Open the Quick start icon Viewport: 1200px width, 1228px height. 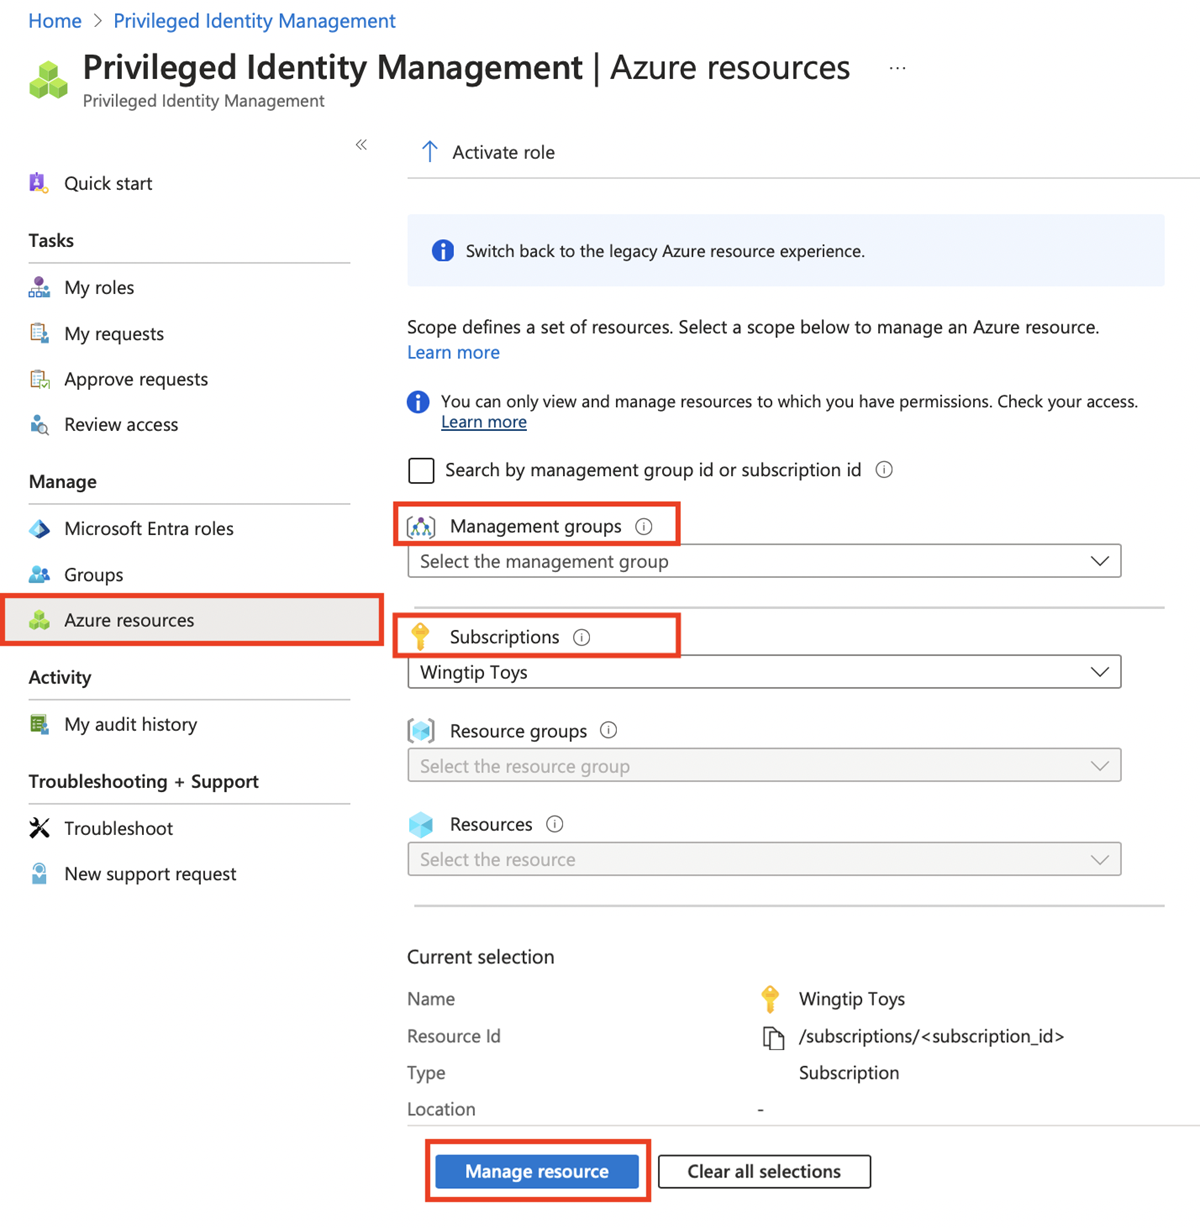point(38,183)
